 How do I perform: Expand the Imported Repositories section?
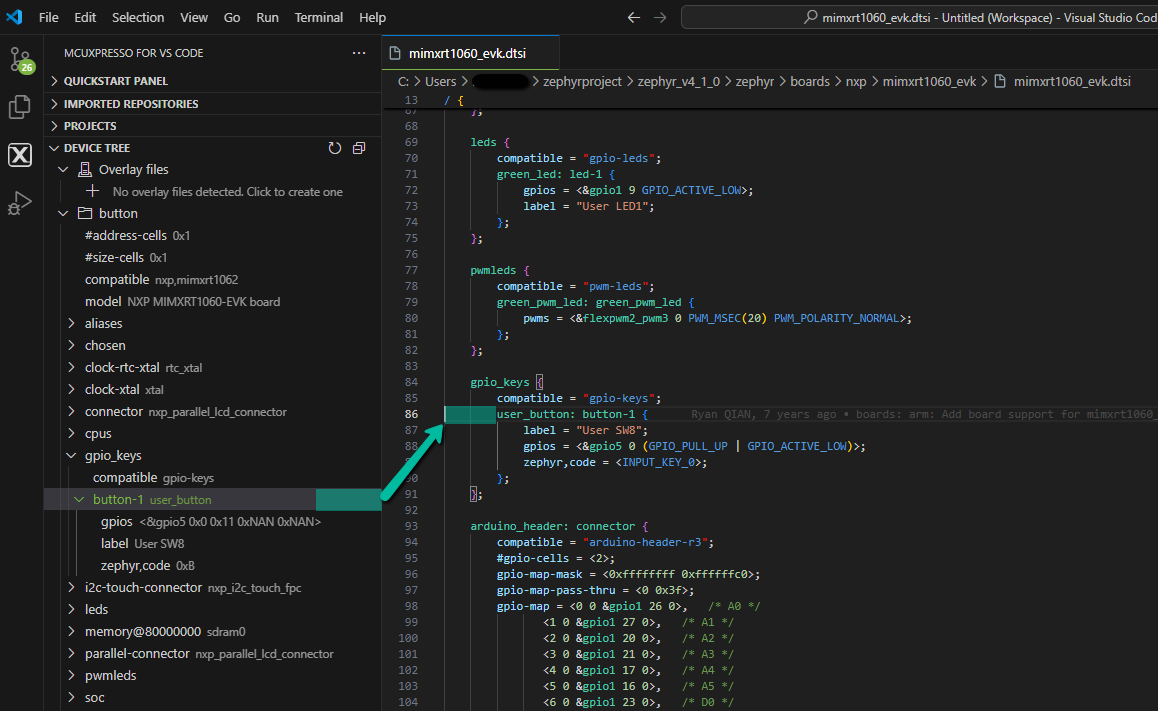point(130,104)
